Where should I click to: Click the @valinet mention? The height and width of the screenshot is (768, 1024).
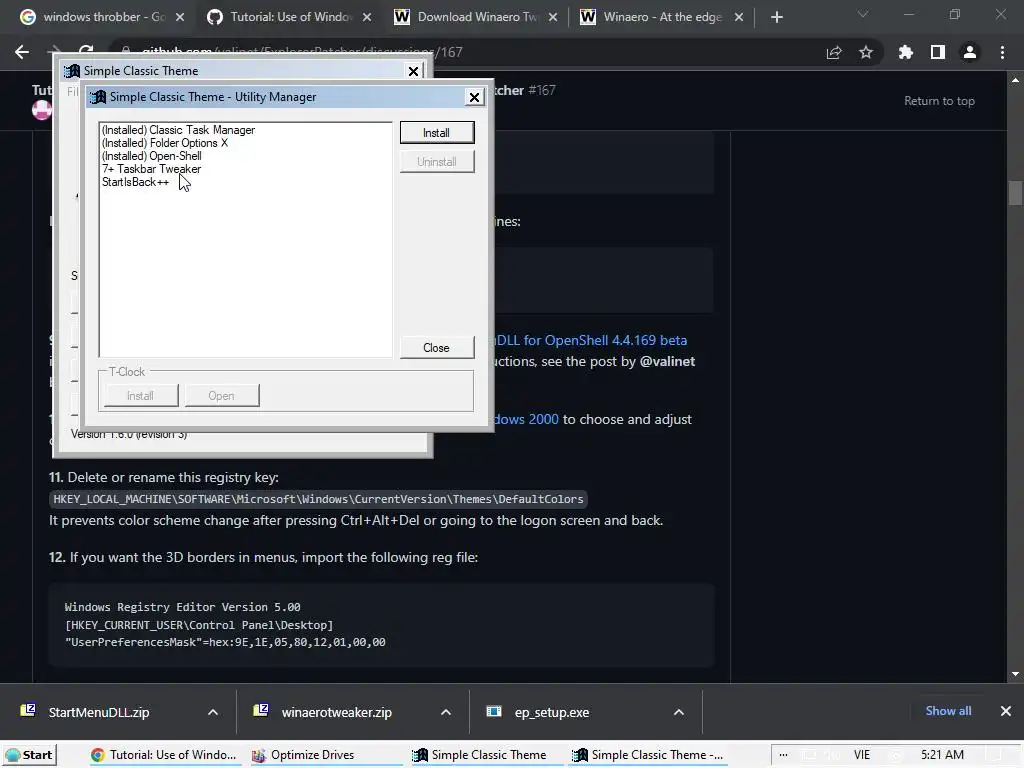tap(667, 361)
